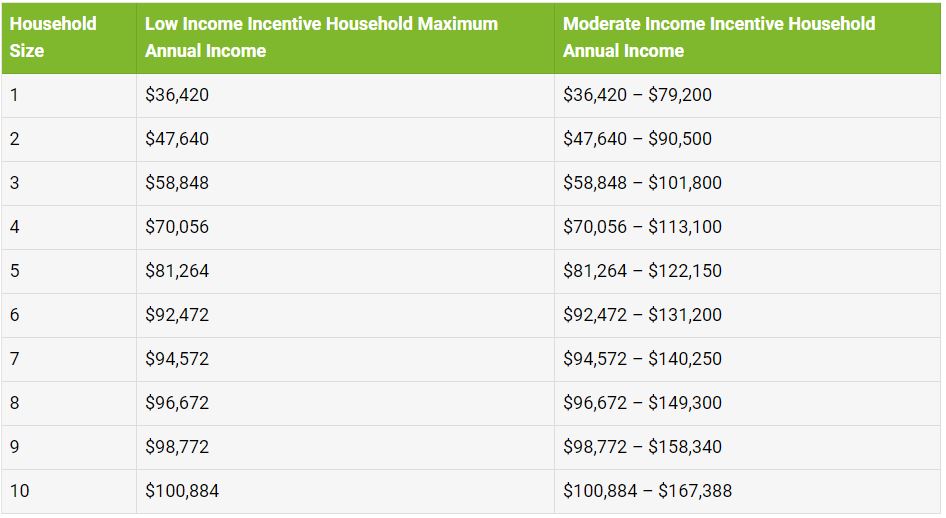Select the $81,264 – $122,150 cell

pos(642,271)
